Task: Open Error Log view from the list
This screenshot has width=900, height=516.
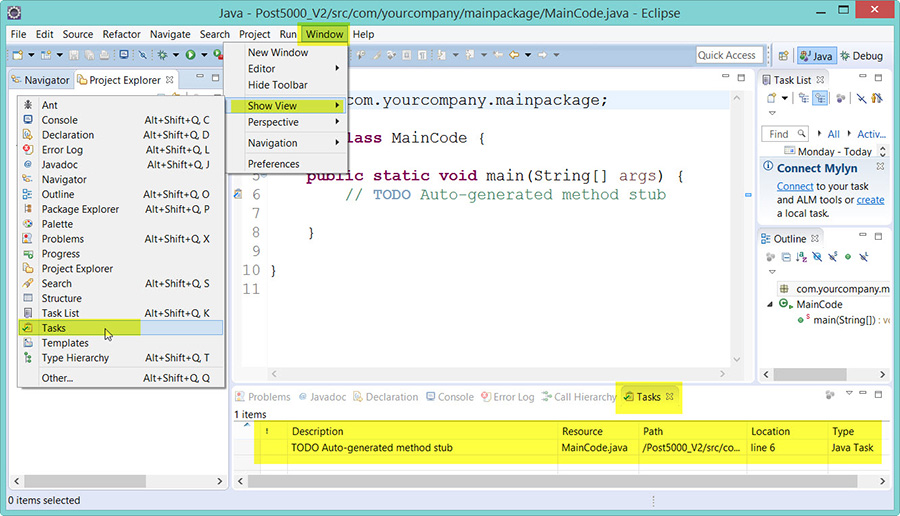Action: point(121,150)
